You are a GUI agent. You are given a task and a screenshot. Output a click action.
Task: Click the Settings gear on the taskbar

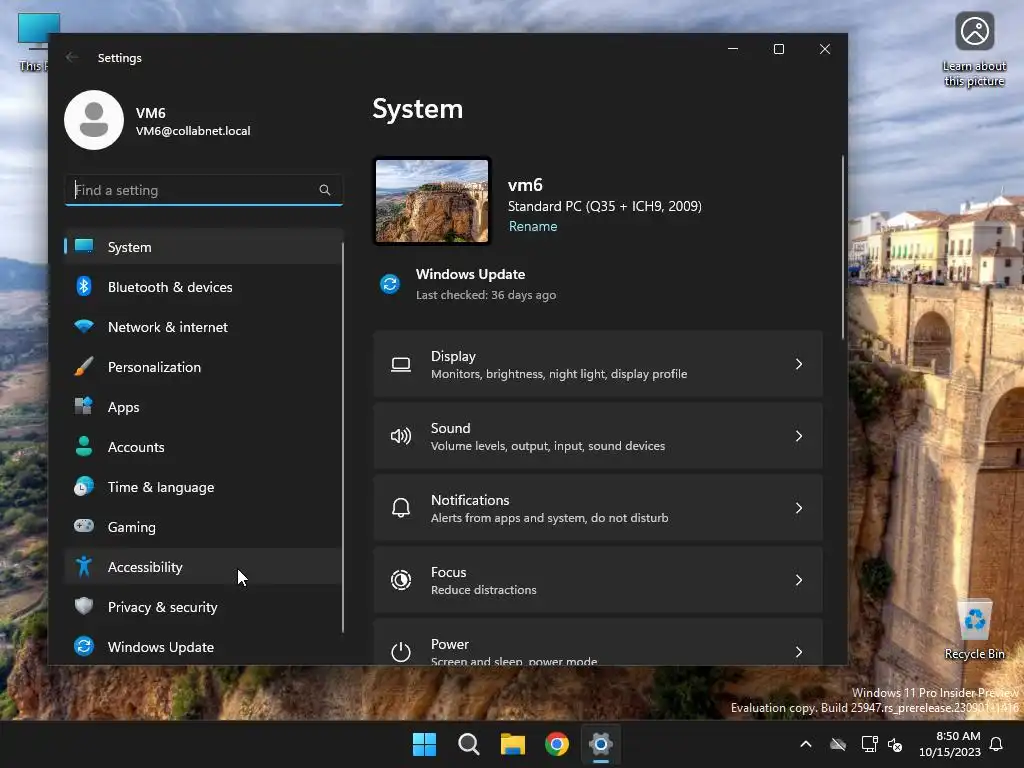601,744
